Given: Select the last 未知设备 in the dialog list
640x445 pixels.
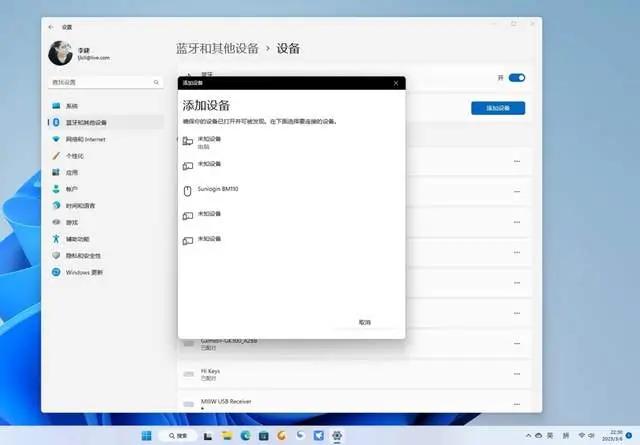Looking at the screenshot, I should point(291,240).
